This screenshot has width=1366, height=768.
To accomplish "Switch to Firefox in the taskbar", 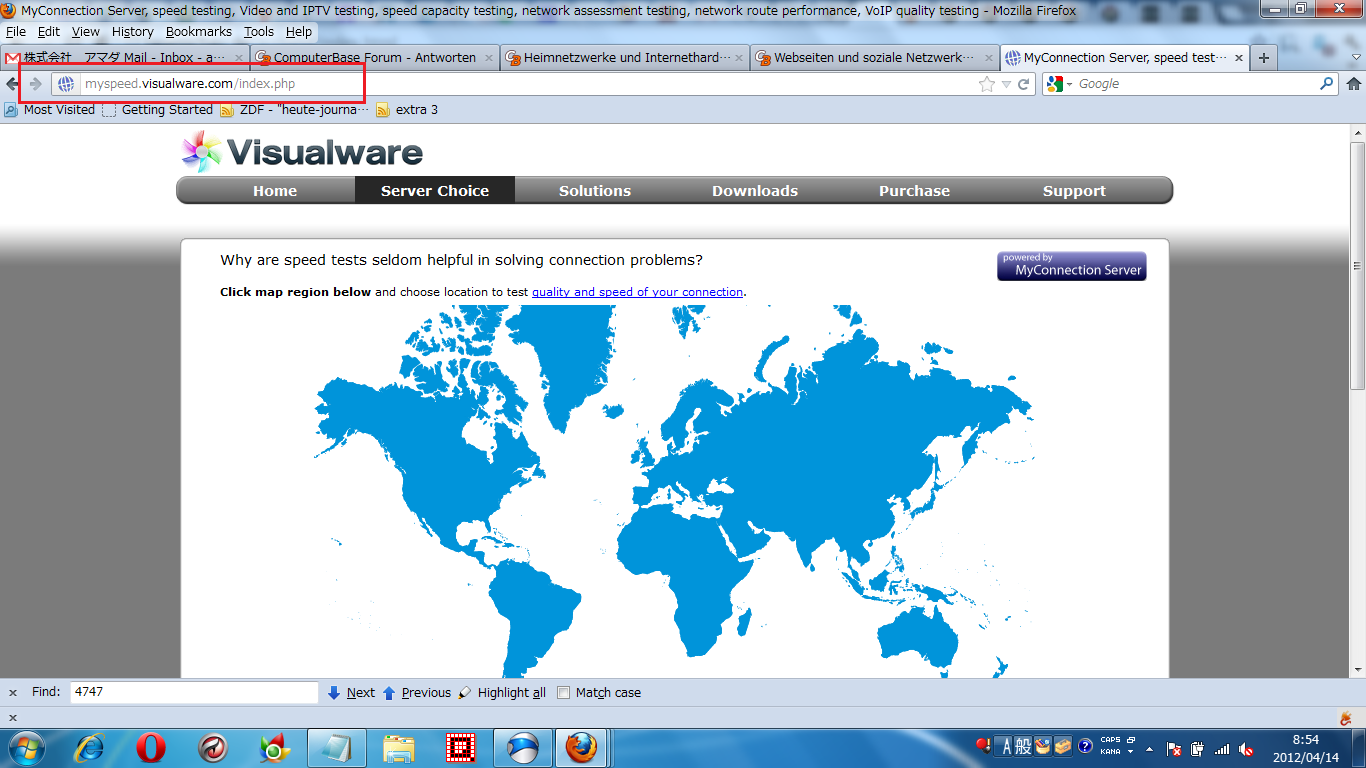I will [580, 748].
